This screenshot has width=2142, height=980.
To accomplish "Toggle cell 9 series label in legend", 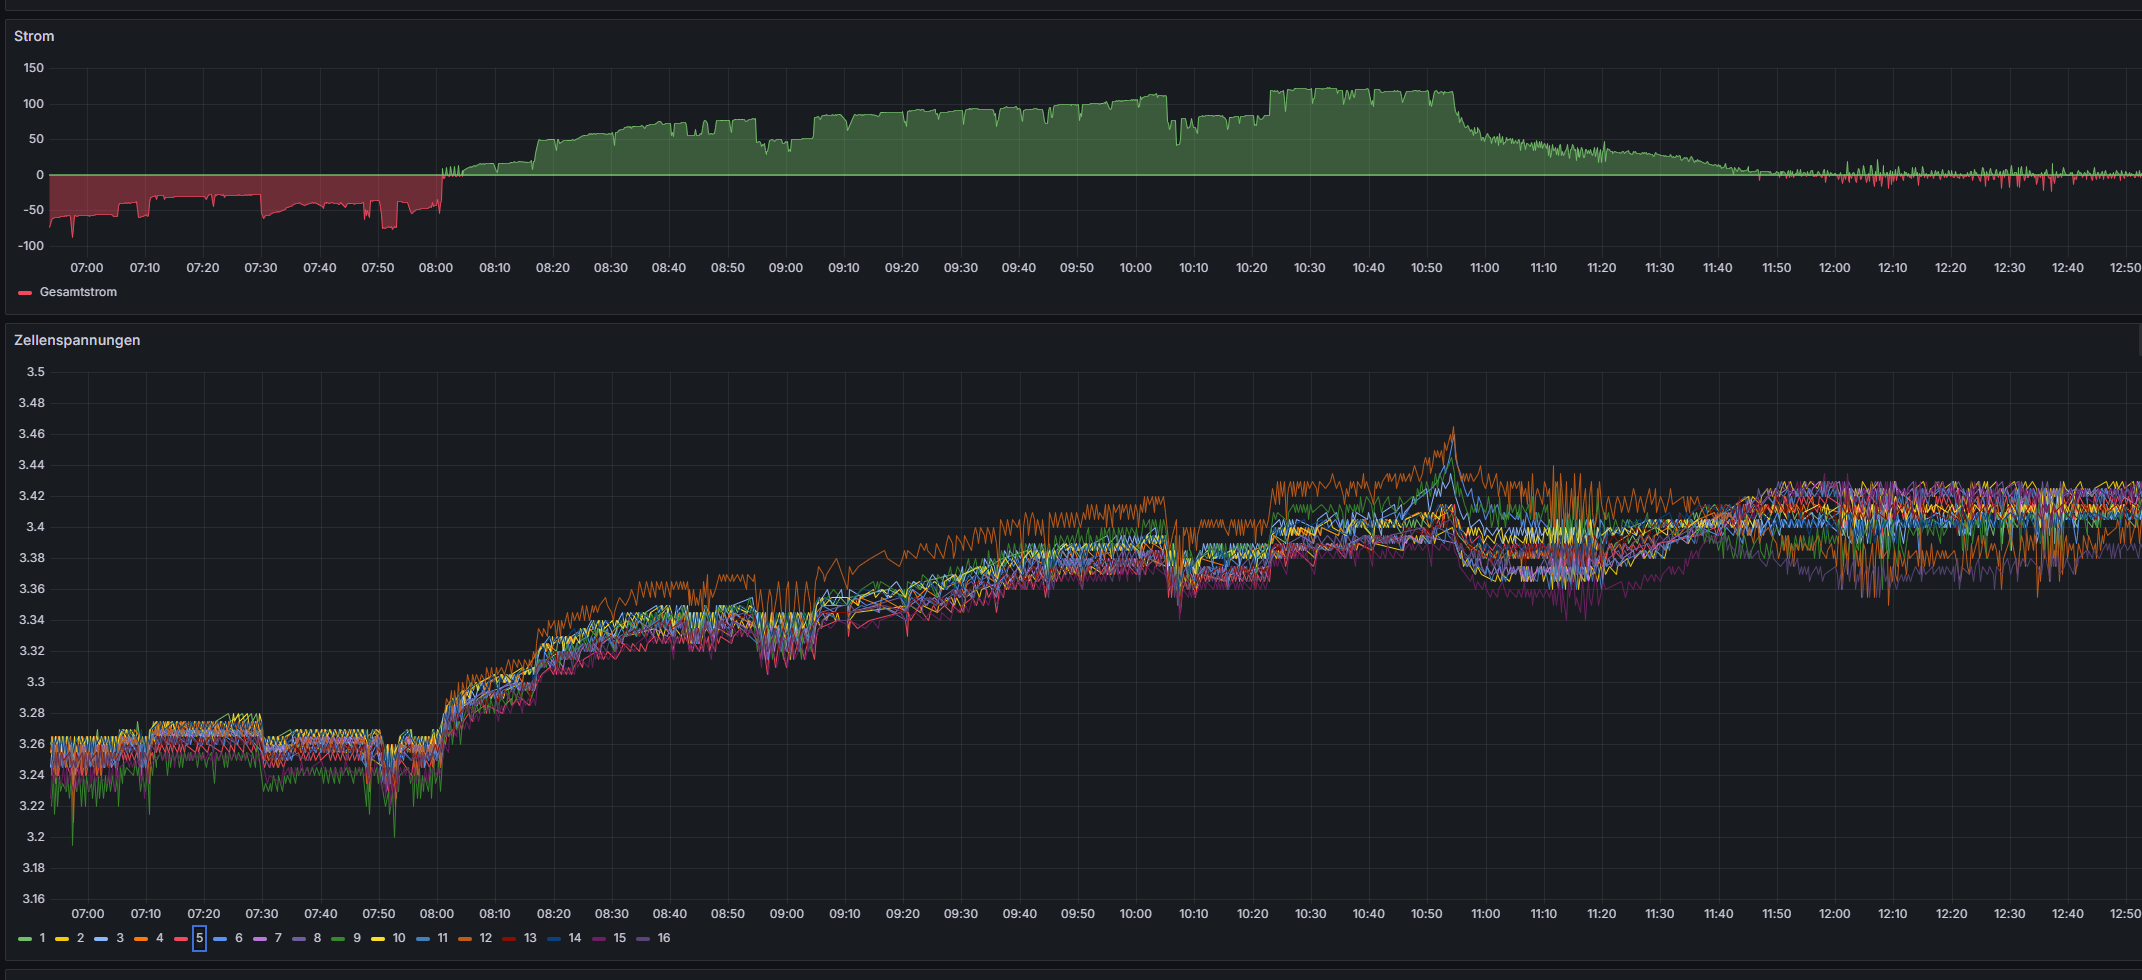I will pyautogui.click(x=357, y=938).
